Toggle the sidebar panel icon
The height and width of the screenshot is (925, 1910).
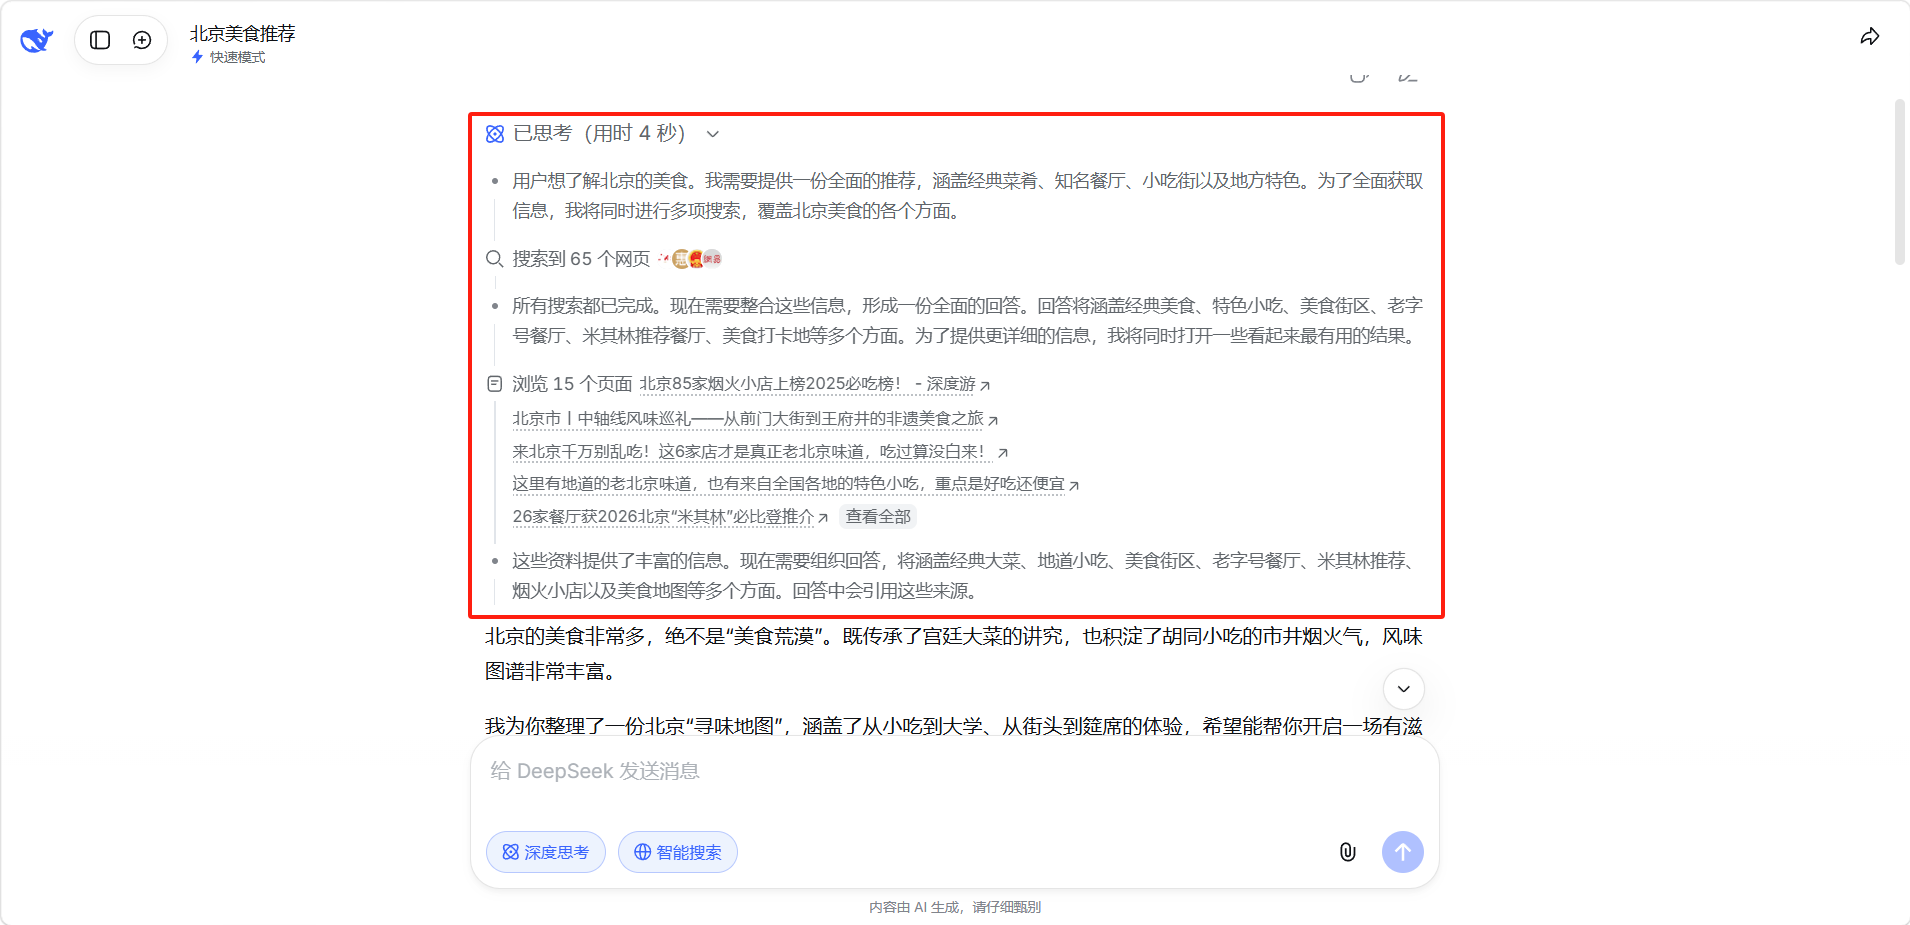point(100,40)
